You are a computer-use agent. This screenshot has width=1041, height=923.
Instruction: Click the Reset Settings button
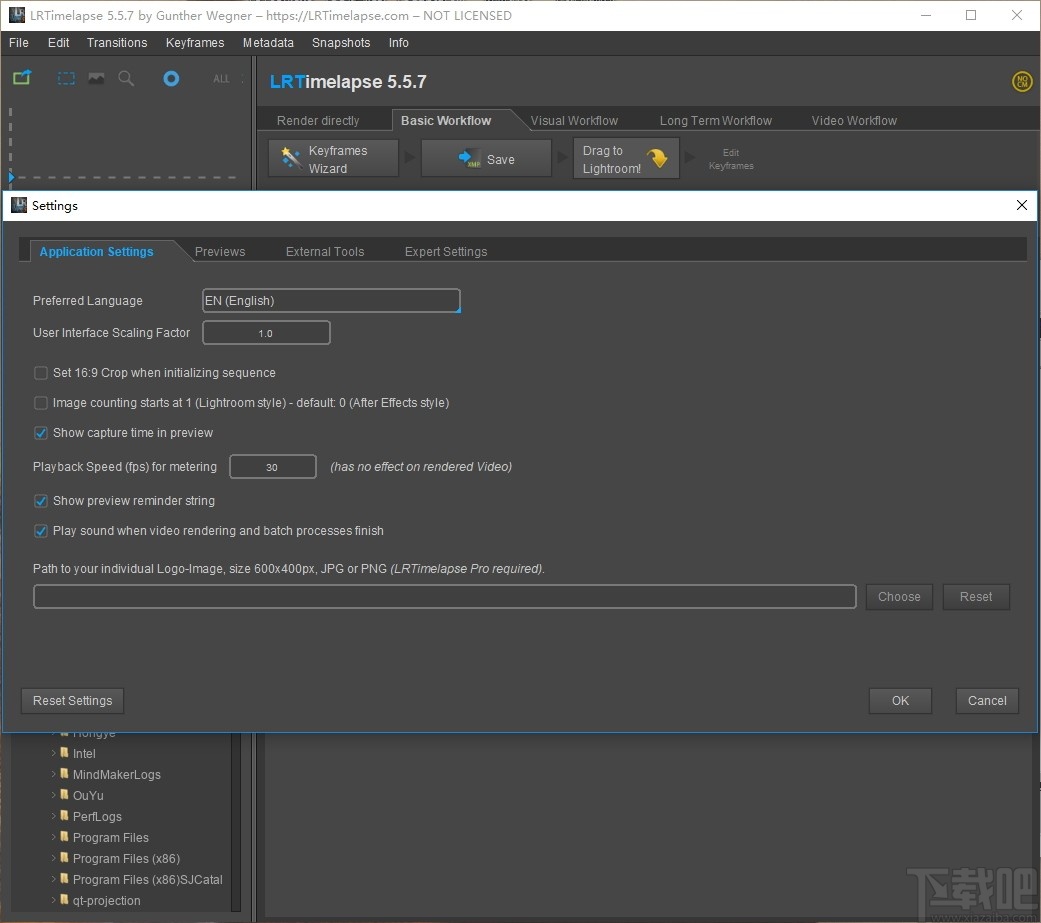(x=72, y=701)
